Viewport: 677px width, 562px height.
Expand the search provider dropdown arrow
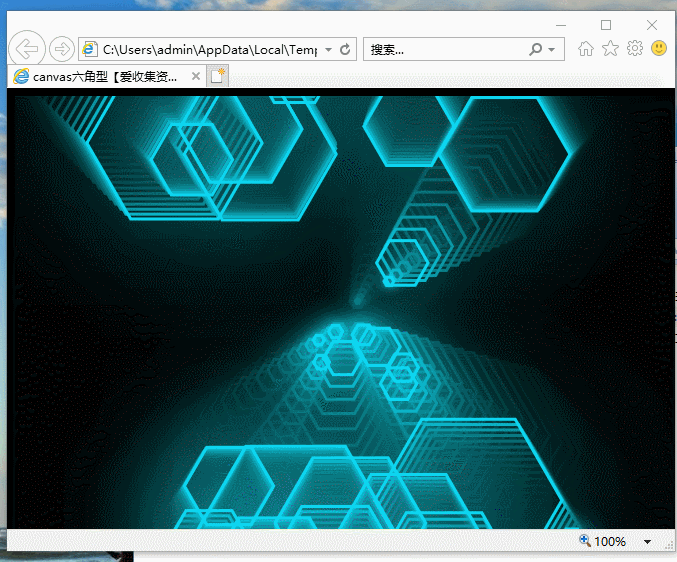[551, 50]
